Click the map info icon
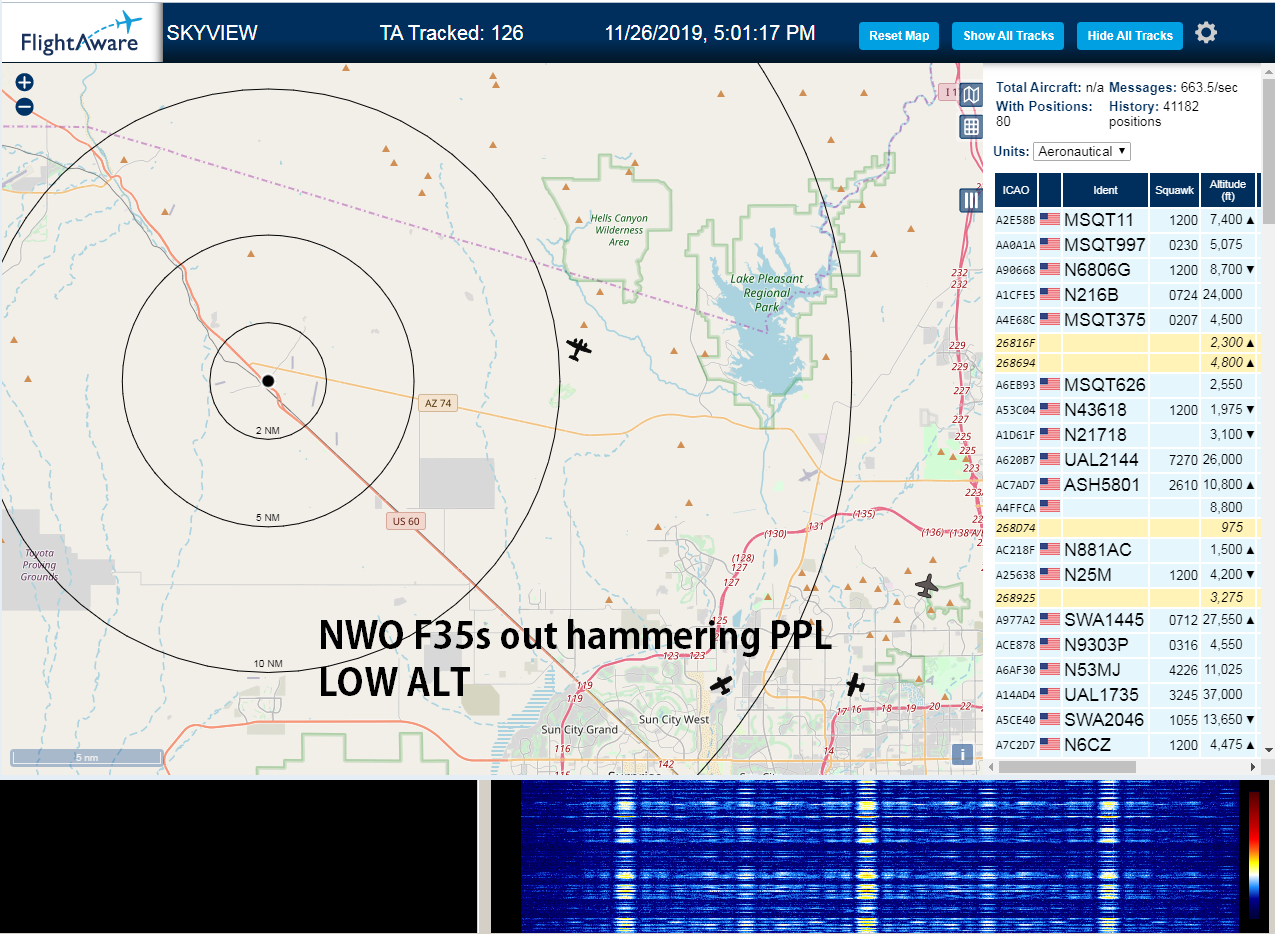 (962, 754)
